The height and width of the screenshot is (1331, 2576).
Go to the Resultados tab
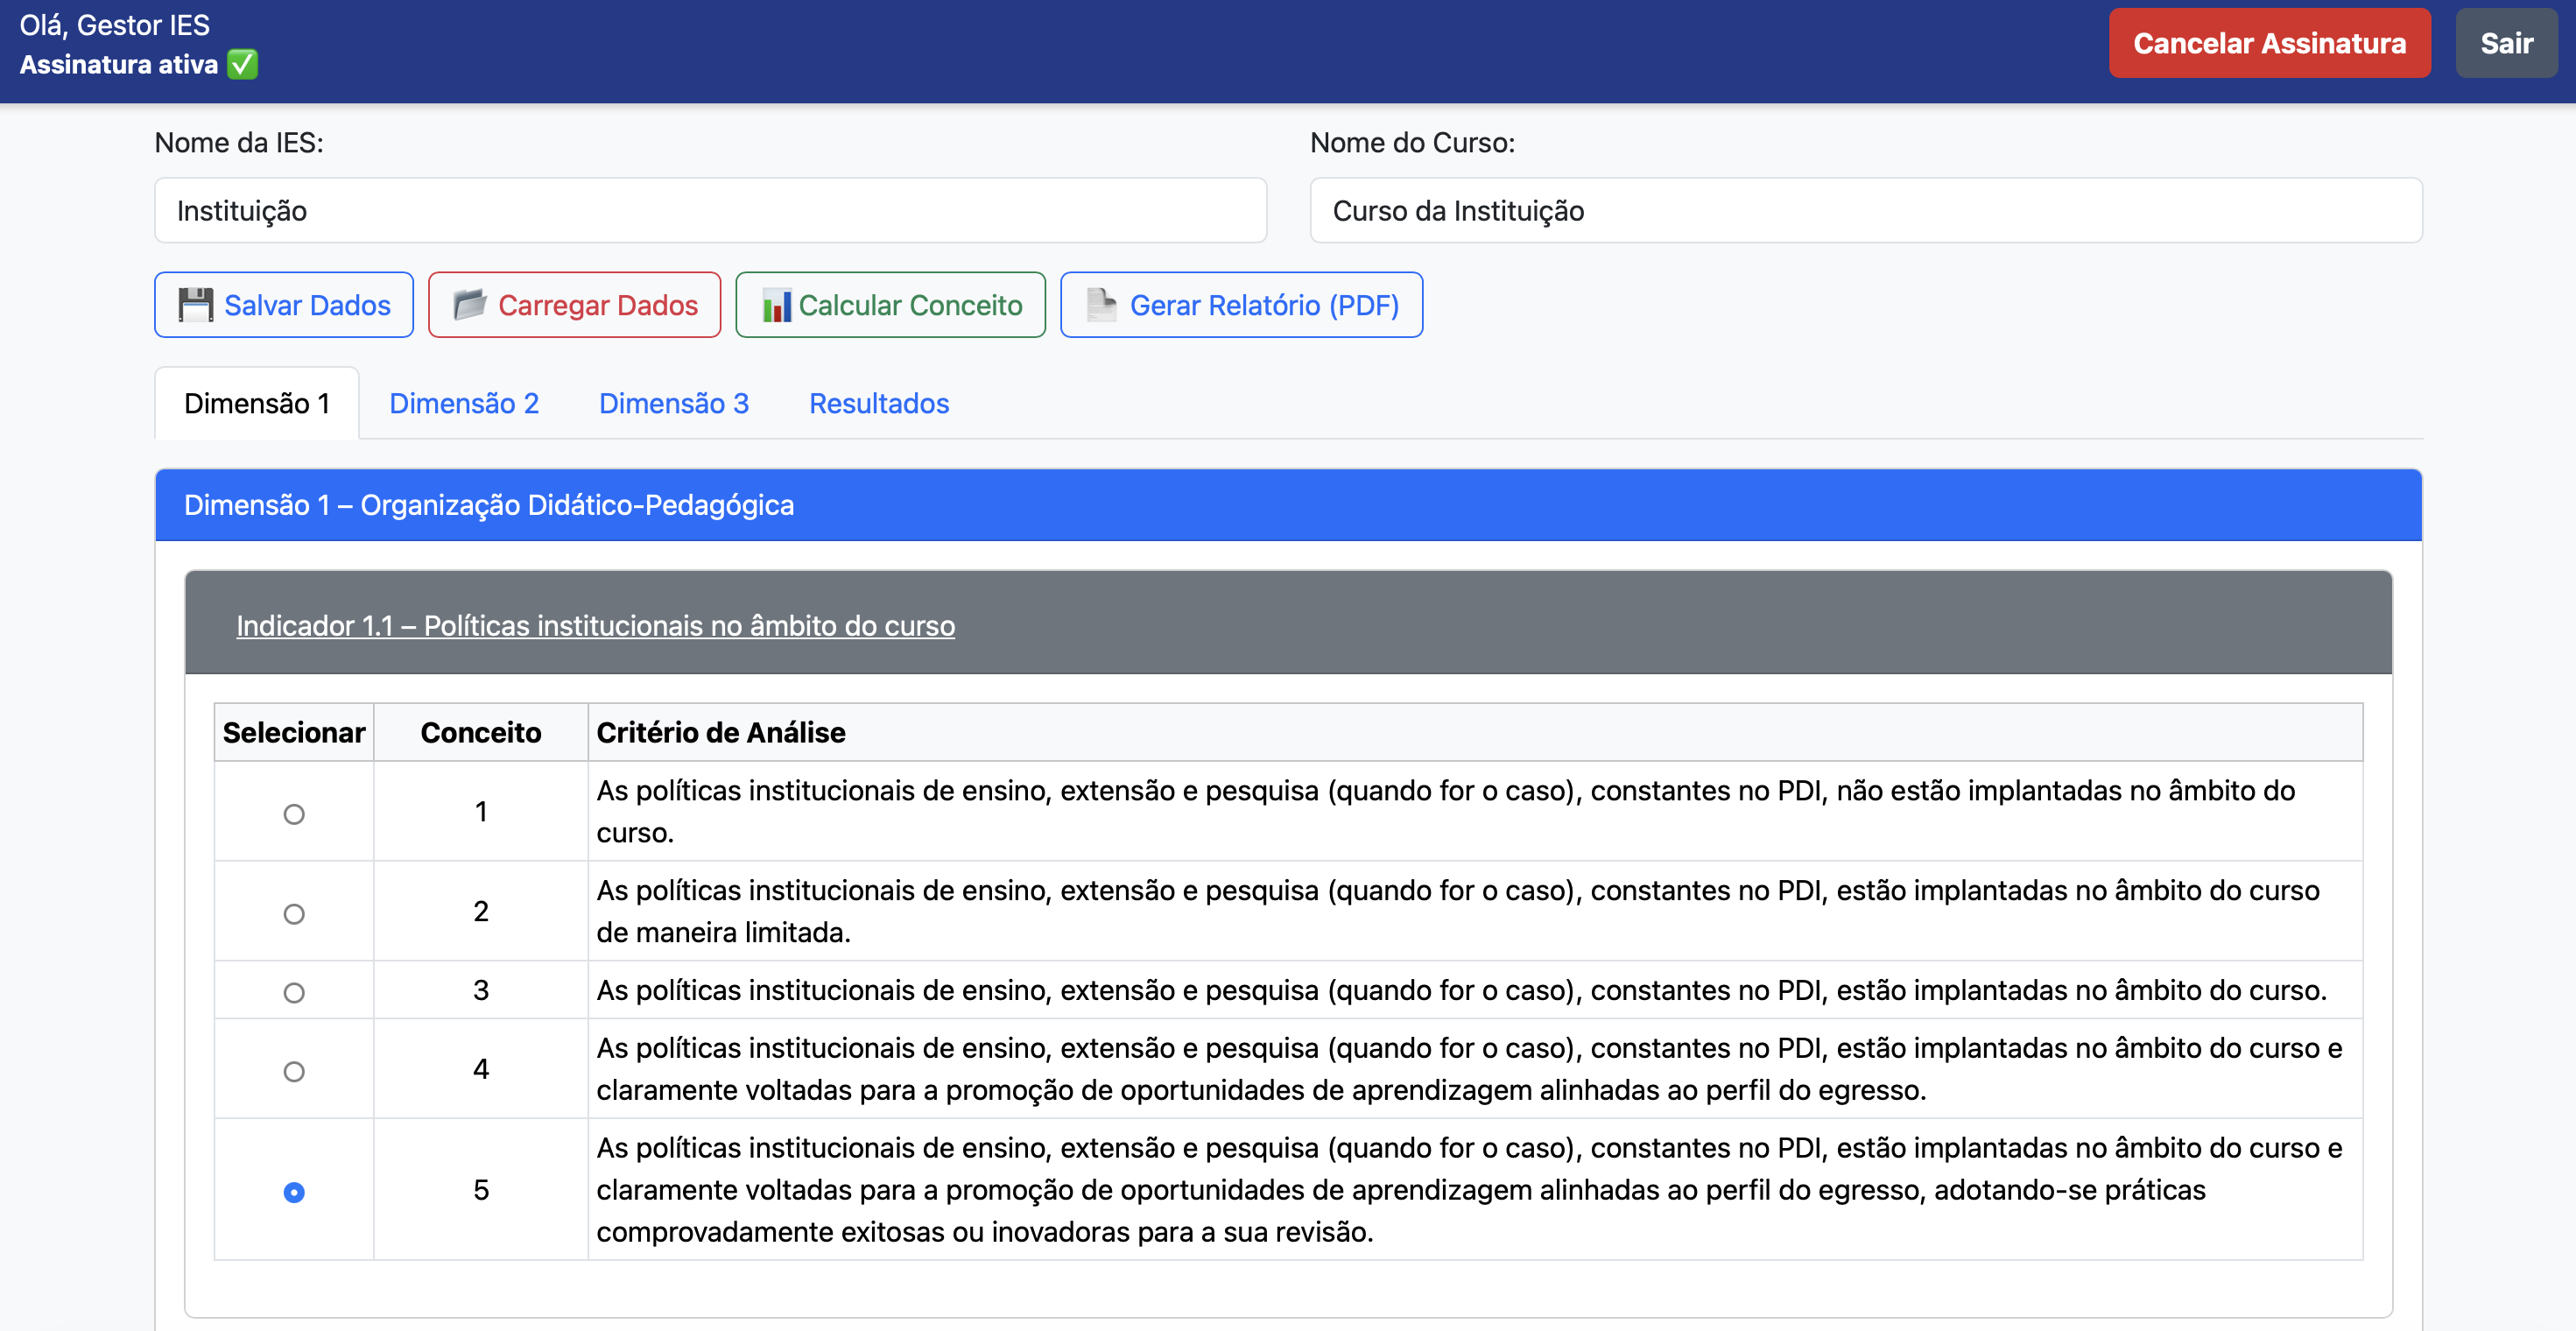[878, 404]
